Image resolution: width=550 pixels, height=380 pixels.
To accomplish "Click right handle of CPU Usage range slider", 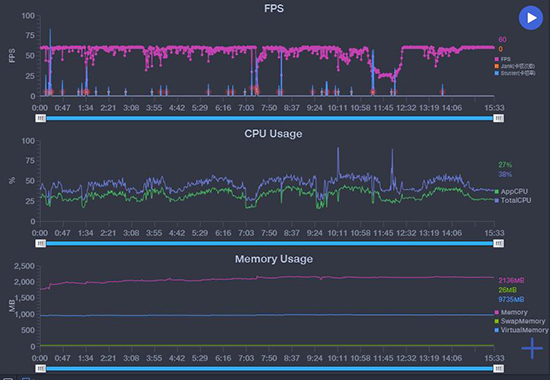I will point(498,243).
